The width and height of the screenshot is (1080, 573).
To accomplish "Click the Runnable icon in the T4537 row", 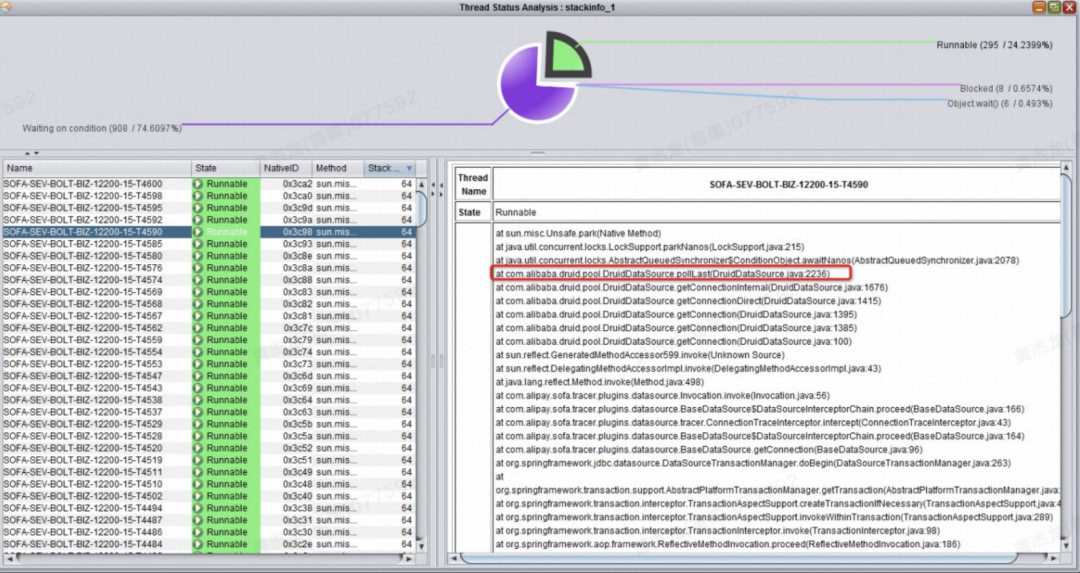I will [198, 412].
